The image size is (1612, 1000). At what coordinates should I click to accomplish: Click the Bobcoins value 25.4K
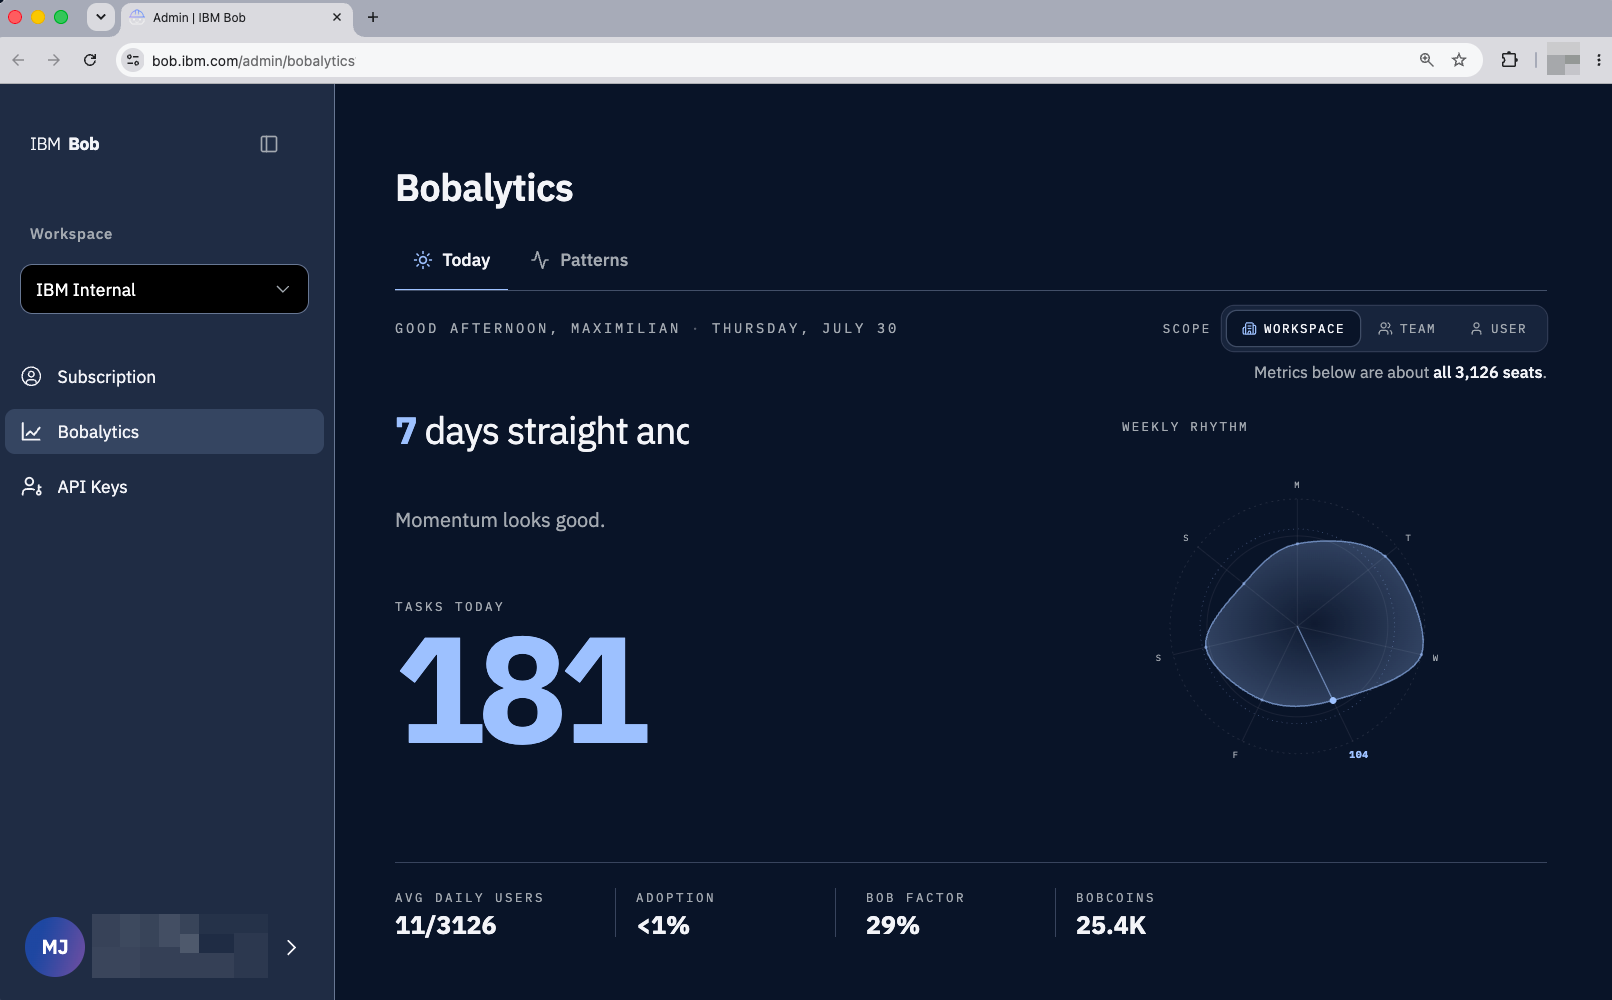[x=1111, y=925]
